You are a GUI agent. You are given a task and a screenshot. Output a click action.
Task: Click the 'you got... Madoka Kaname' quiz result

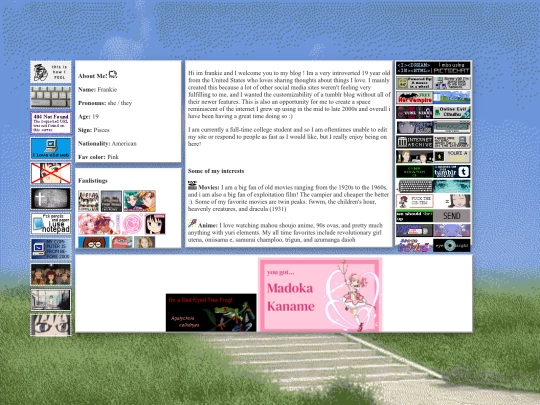pos(320,295)
